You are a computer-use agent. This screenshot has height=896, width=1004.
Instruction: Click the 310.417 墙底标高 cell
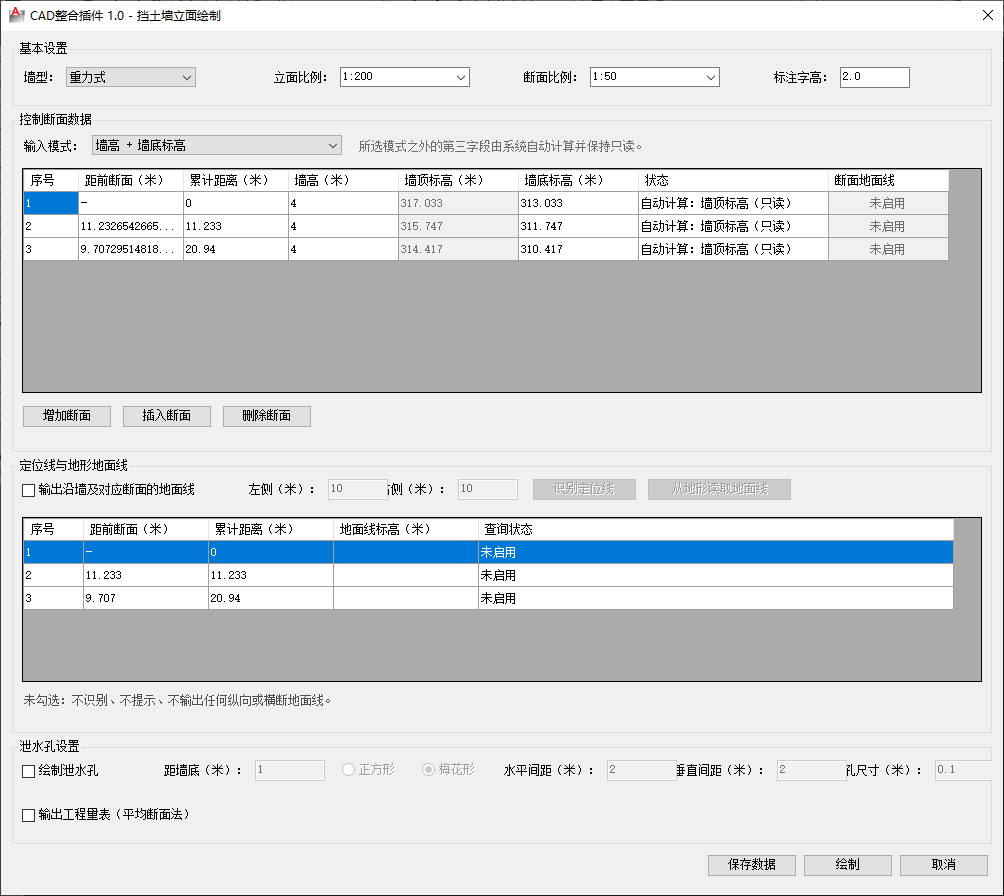(578, 249)
